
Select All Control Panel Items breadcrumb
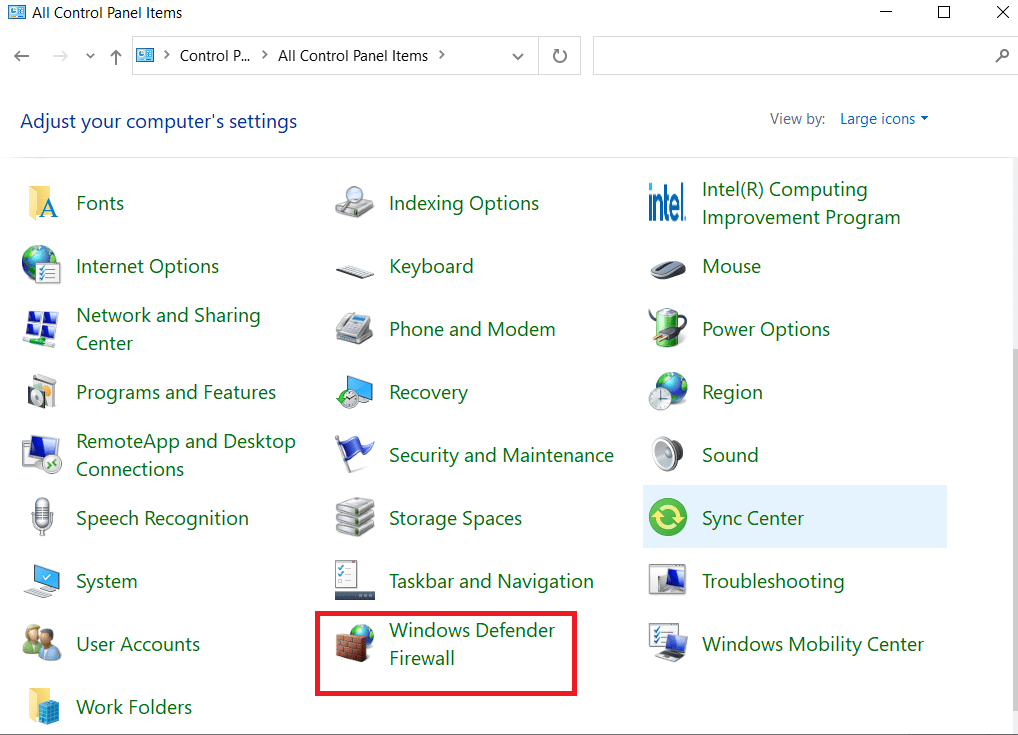(x=353, y=56)
